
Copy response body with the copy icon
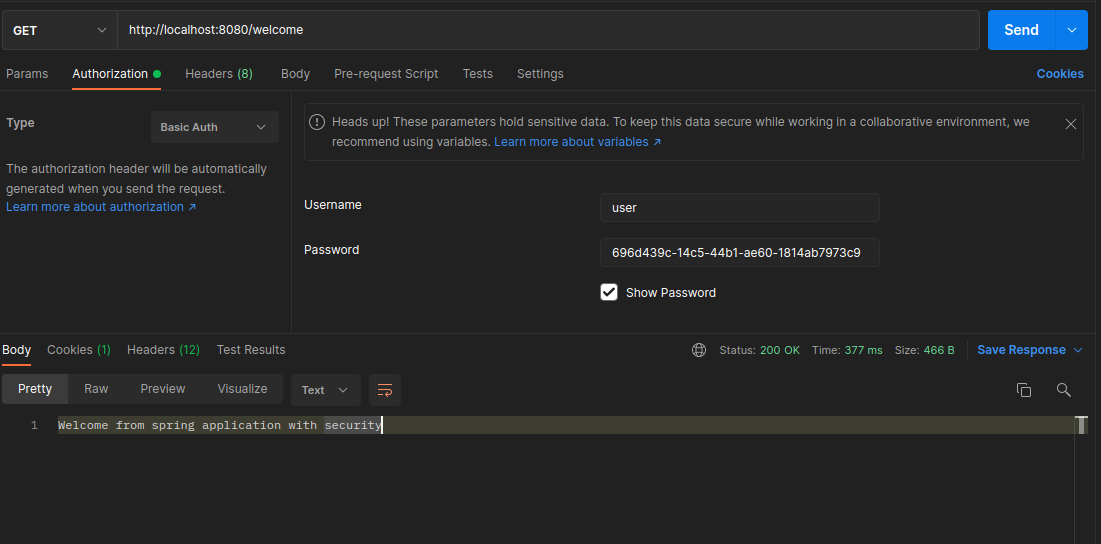click(x=1023, y=390)
